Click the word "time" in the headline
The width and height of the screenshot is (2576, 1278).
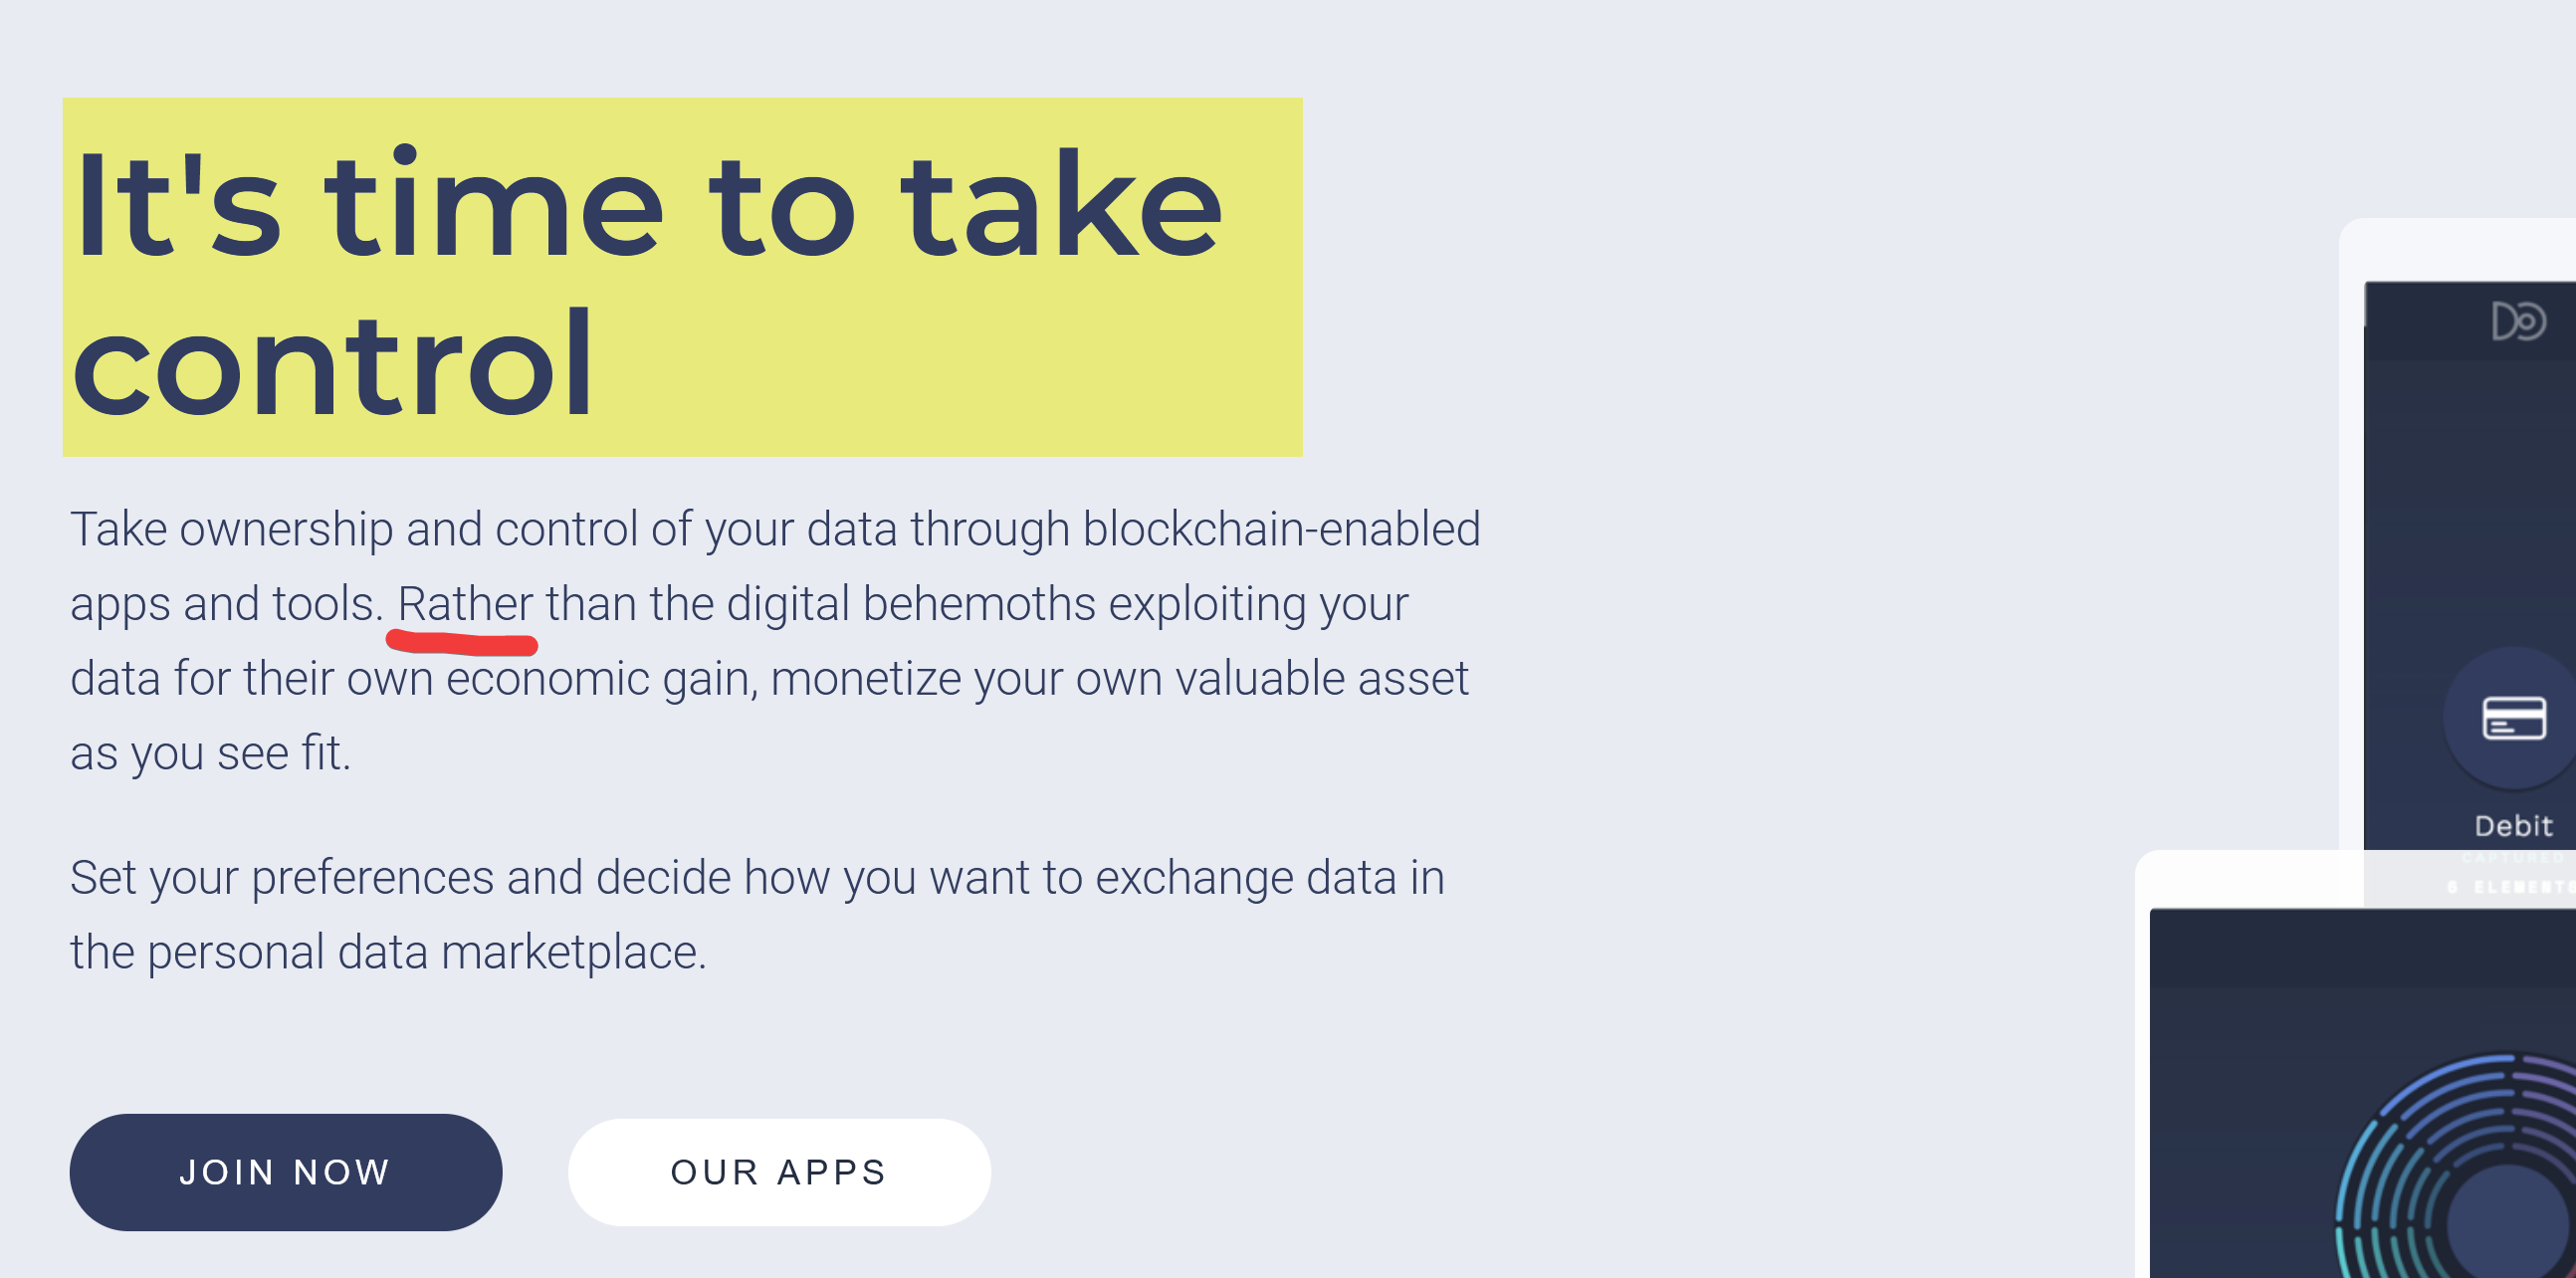(494, 205)
